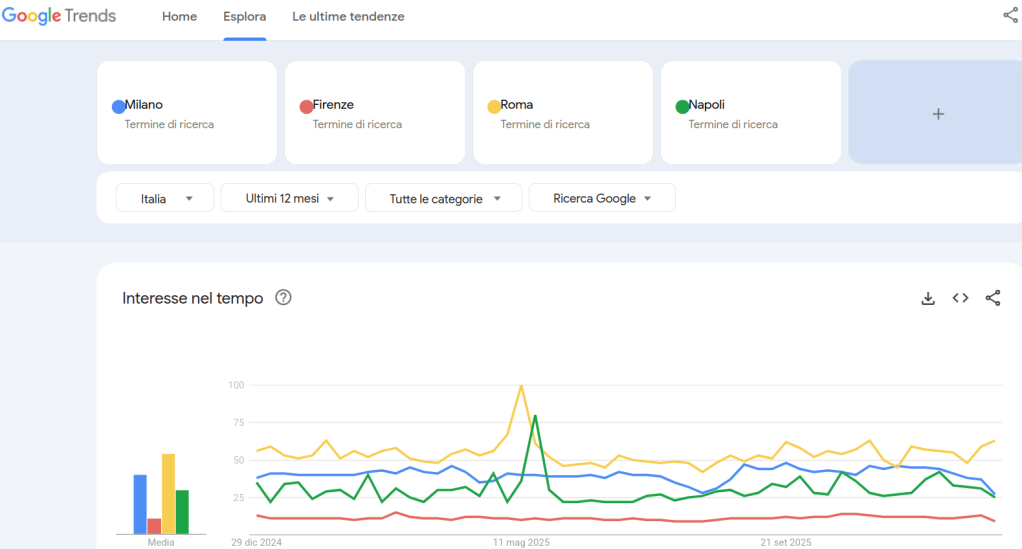Open the embed code icon for chart
1022x549 pixels.
coord(960,298)
